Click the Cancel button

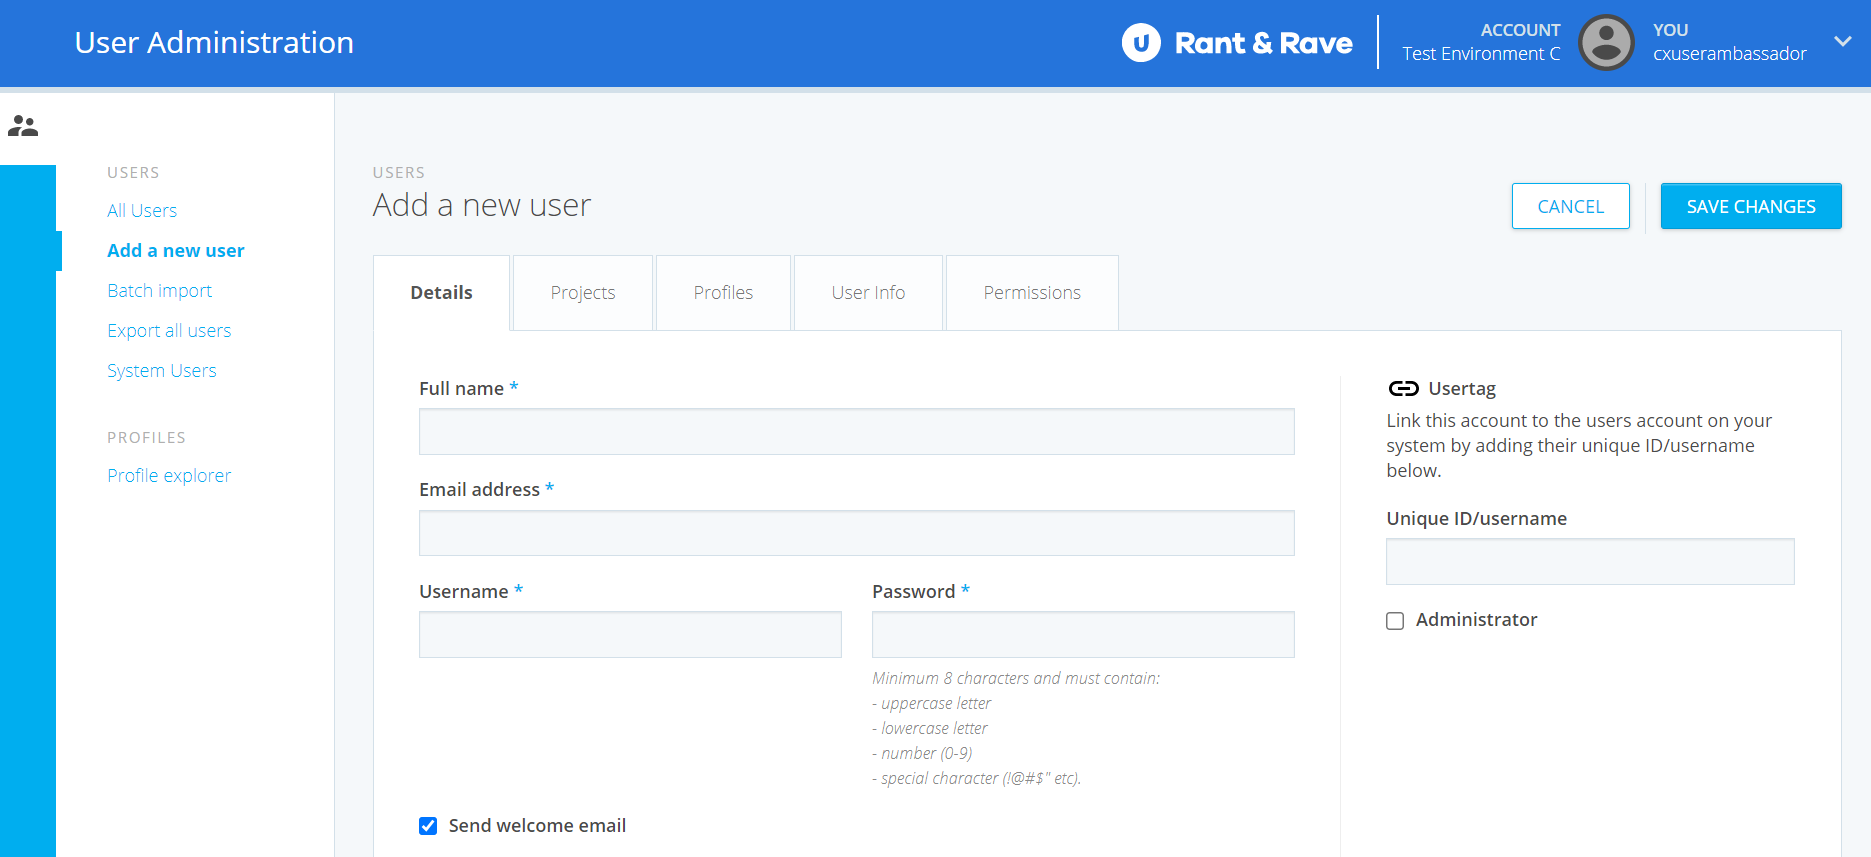[1570, 206]
